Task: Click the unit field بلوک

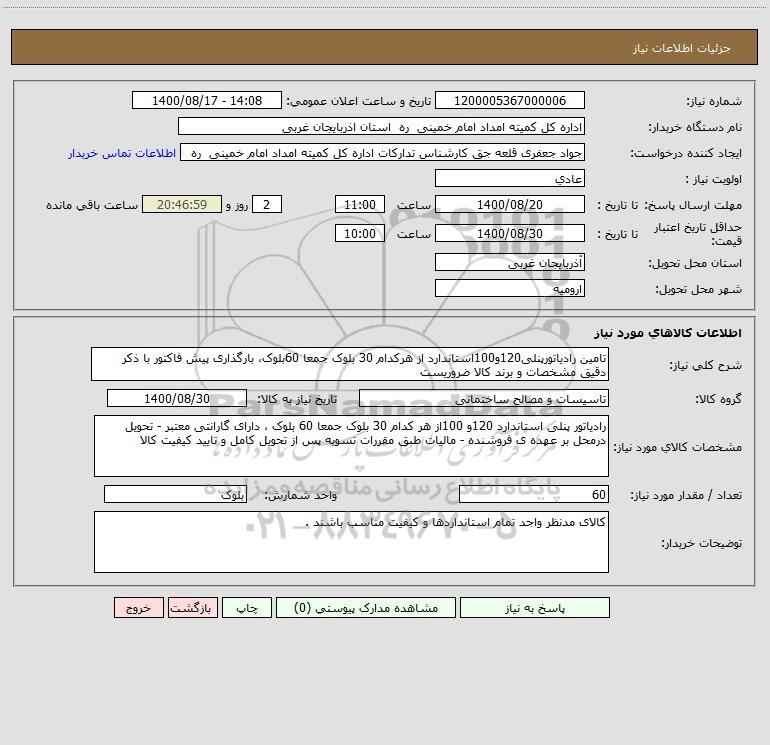Action: [175, 495]
